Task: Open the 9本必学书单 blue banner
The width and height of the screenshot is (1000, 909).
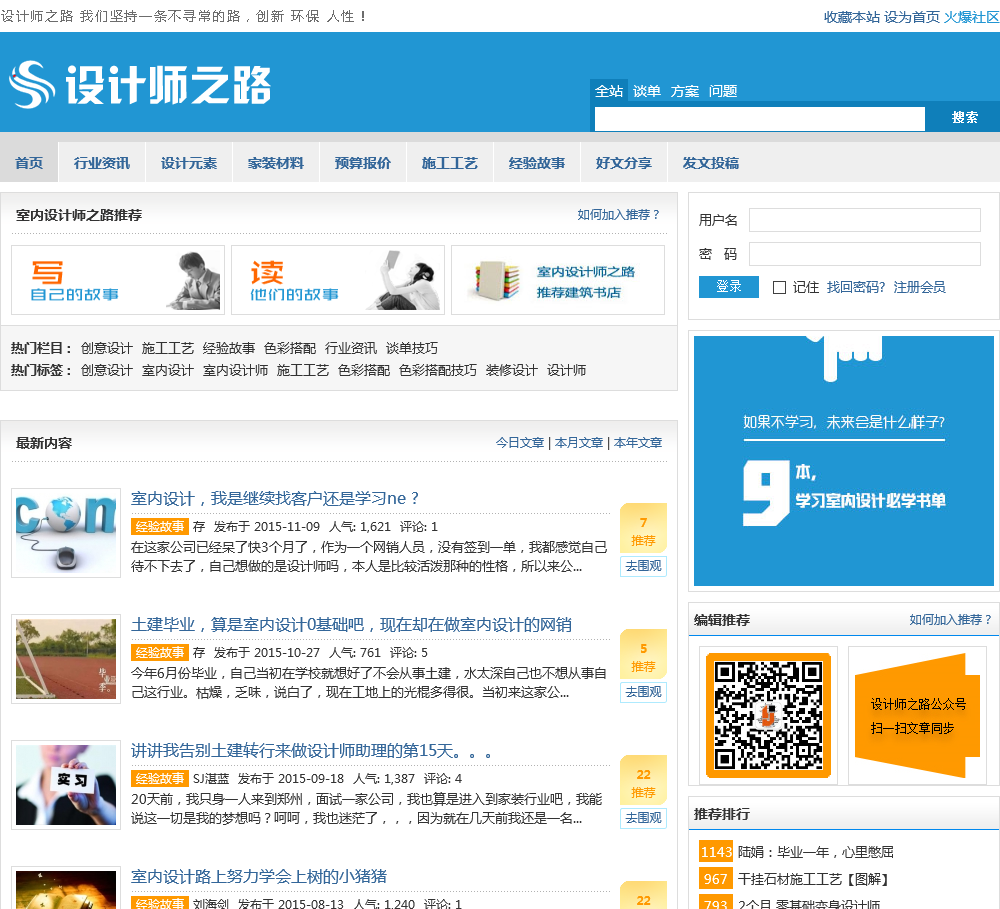Action: [x=844, y=460]
